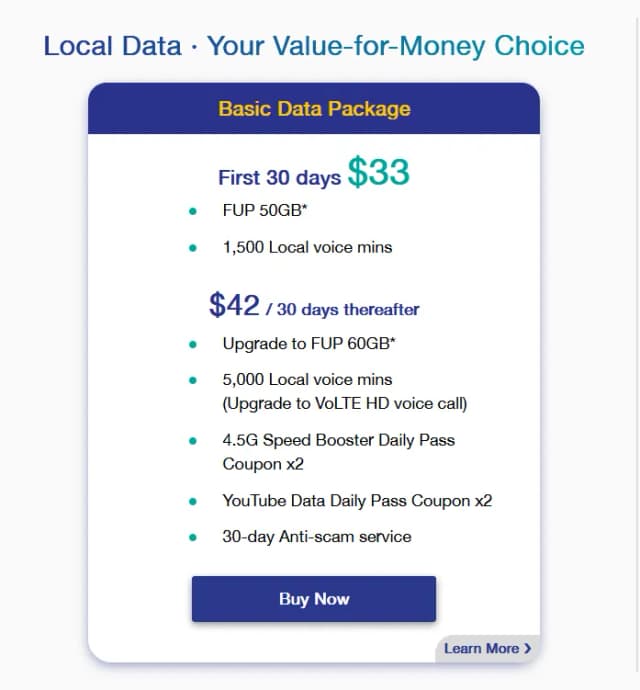Click the bullet next to FUP 50GB*
The height and width of the screenshot is (690, 640).
click(193, 211)
